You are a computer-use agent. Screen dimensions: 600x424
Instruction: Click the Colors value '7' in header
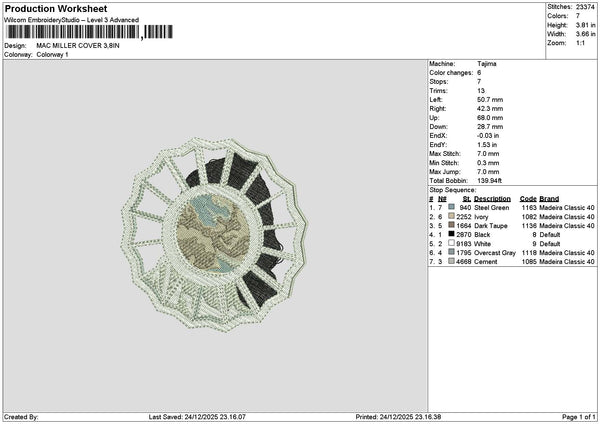coord(578,16)
